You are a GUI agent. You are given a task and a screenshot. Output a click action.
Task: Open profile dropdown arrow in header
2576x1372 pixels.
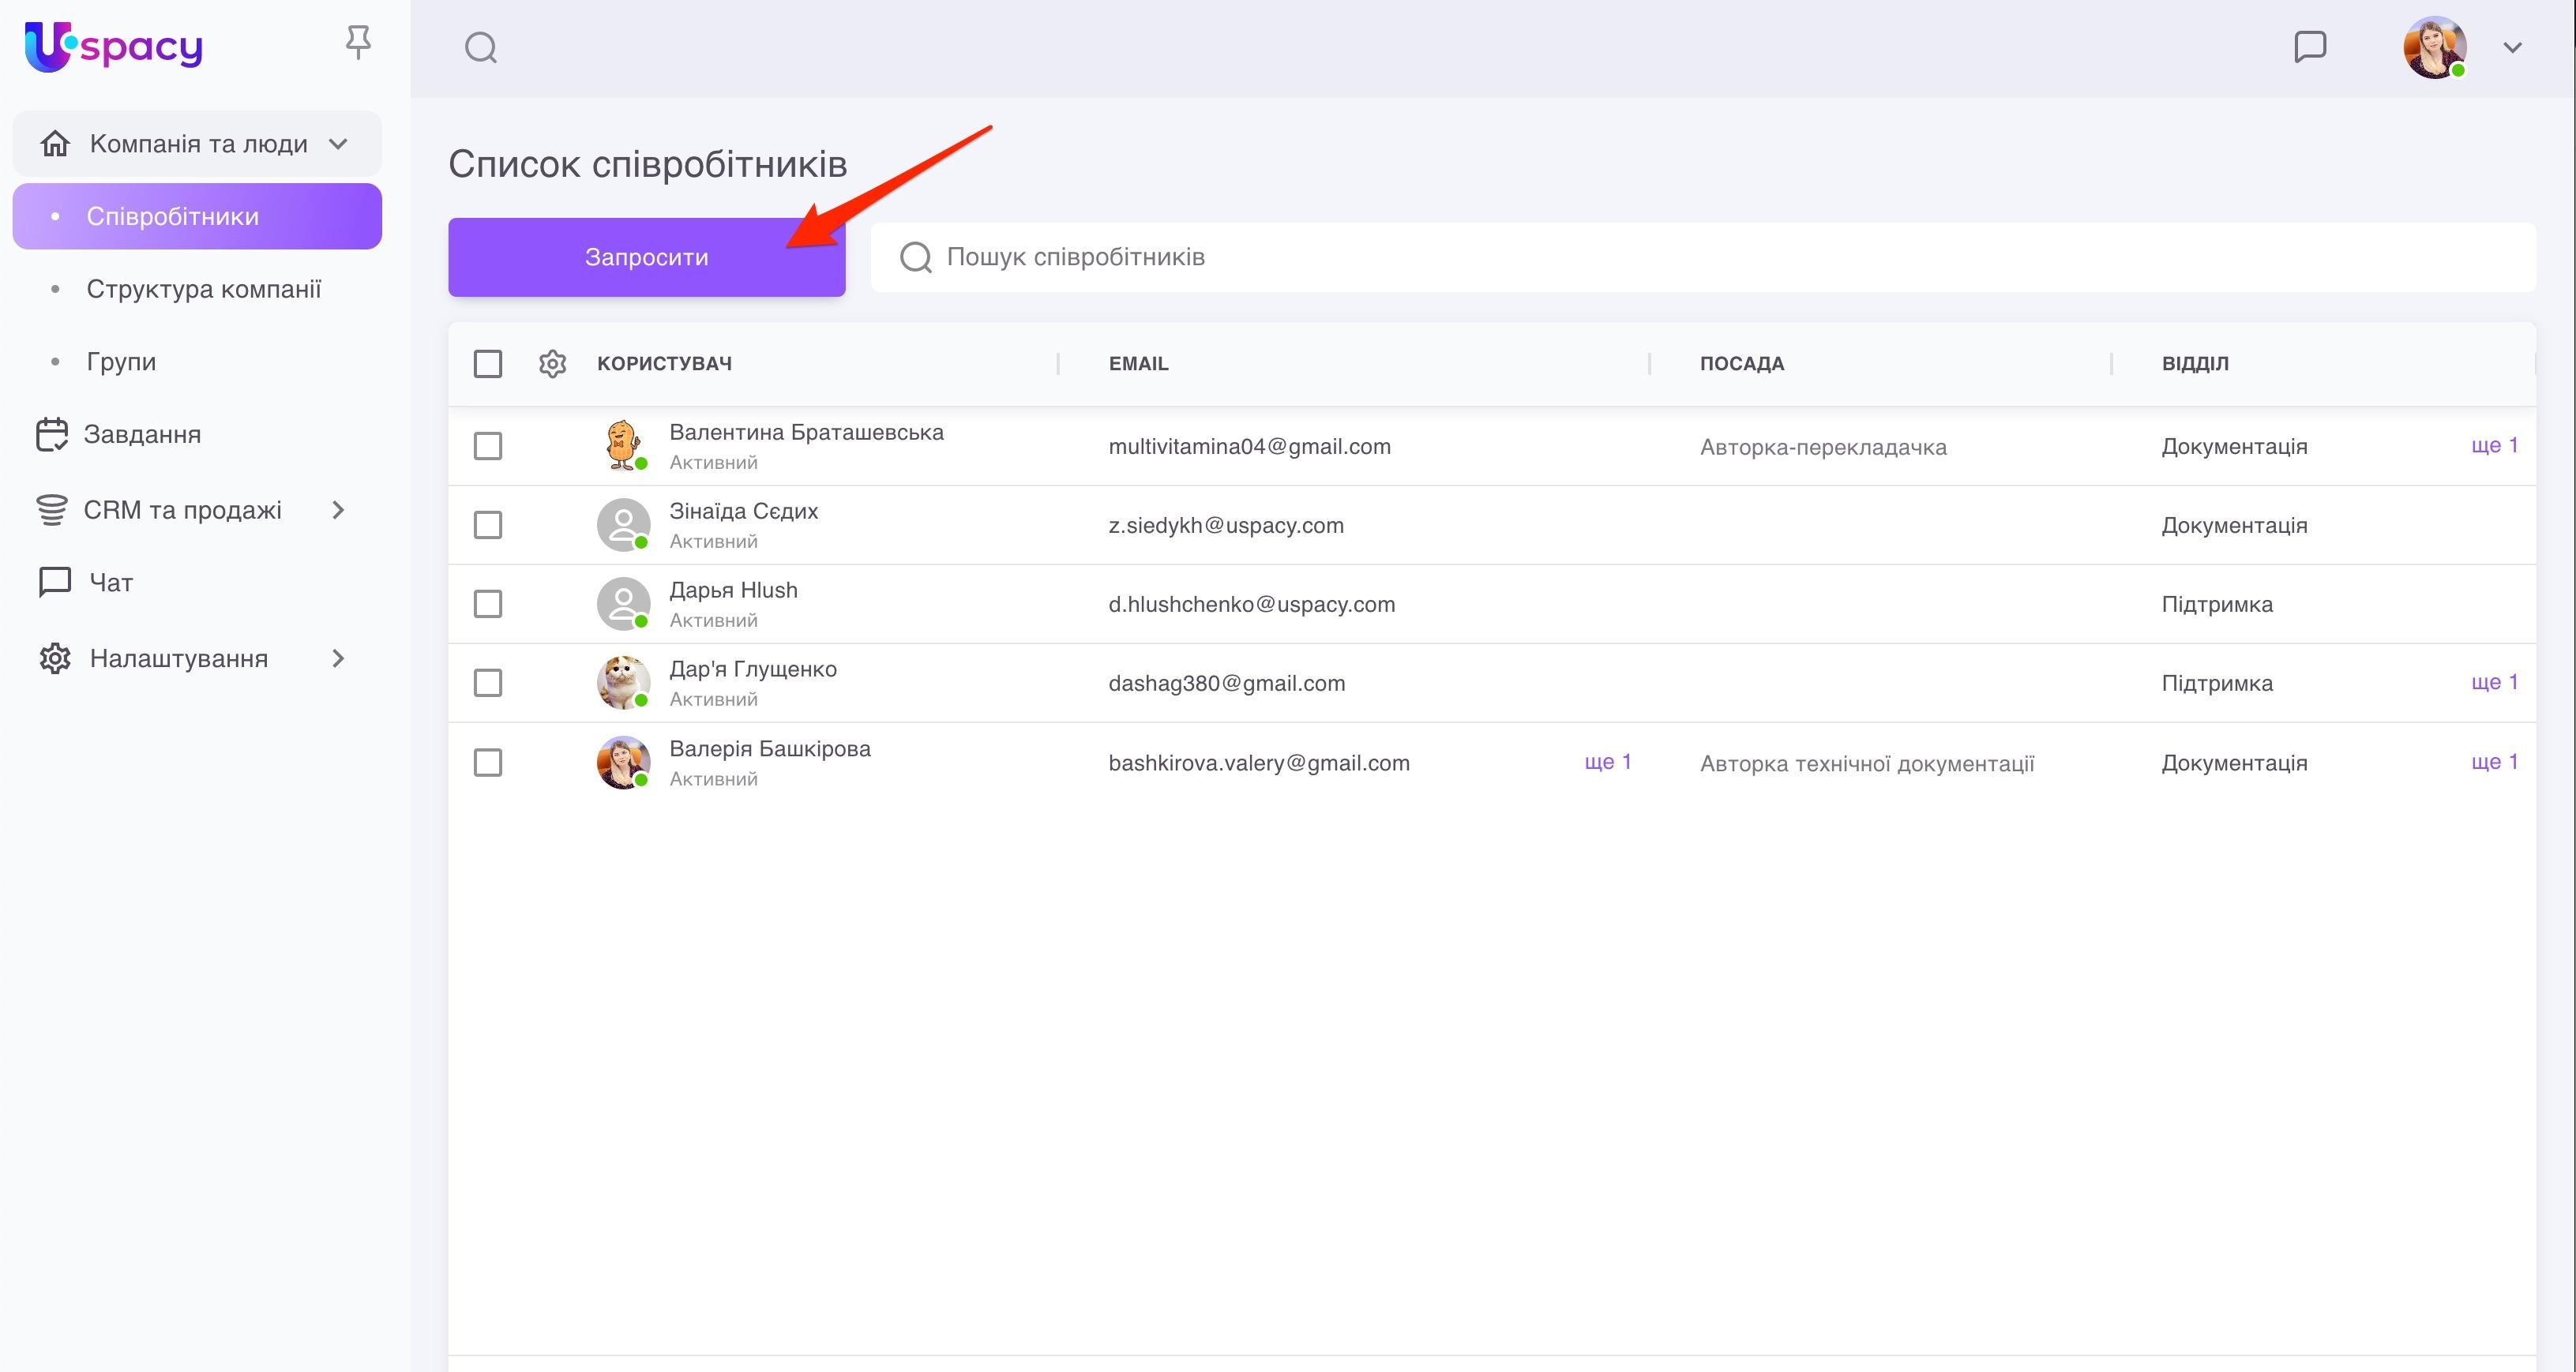(x=2512, y=47)
